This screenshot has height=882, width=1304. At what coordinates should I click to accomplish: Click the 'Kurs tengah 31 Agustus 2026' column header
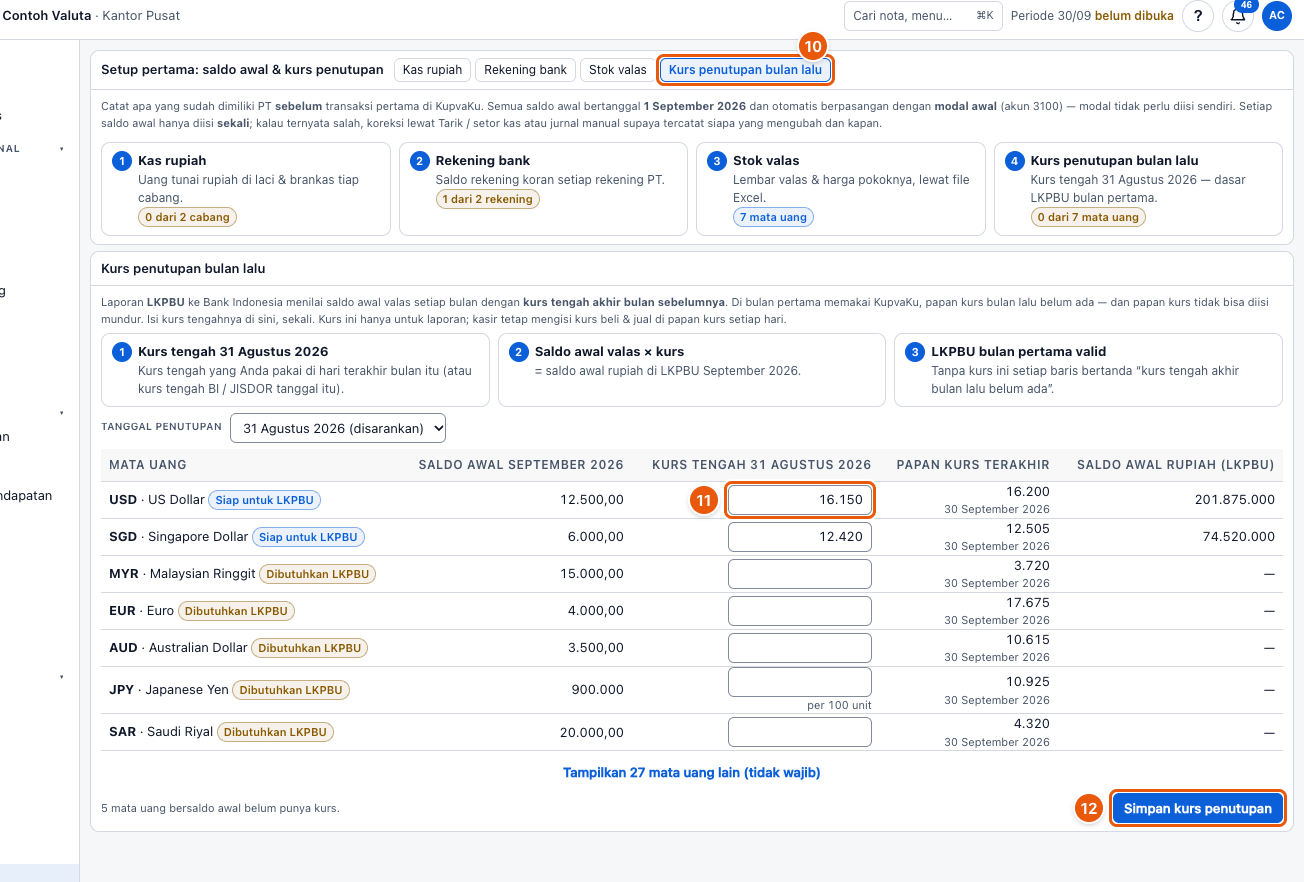(x=762, y=465)
